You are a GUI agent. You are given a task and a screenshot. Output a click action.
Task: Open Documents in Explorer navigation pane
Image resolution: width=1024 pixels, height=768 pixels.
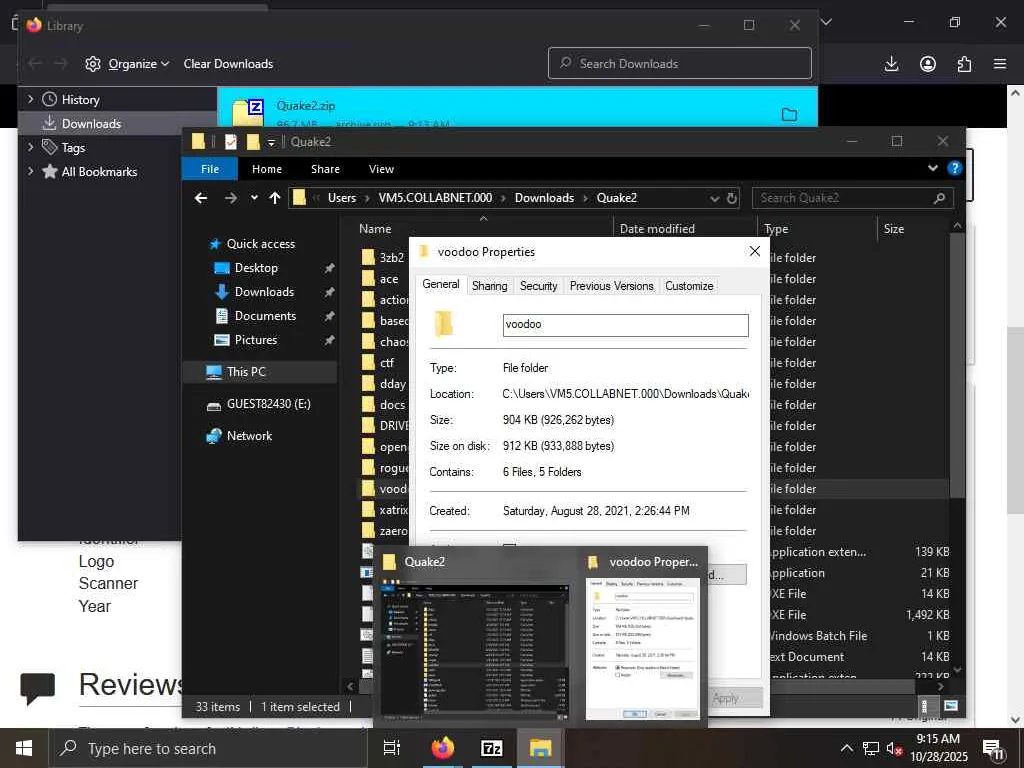tap(265, 316)
